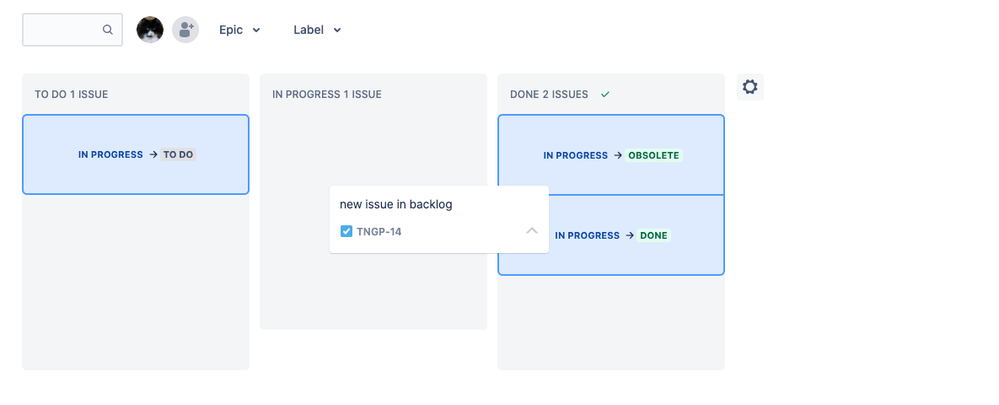Viewport: 999px width, 405px height.
Task: Open the Label dropdown filter
Action: [x=317, y=30]
